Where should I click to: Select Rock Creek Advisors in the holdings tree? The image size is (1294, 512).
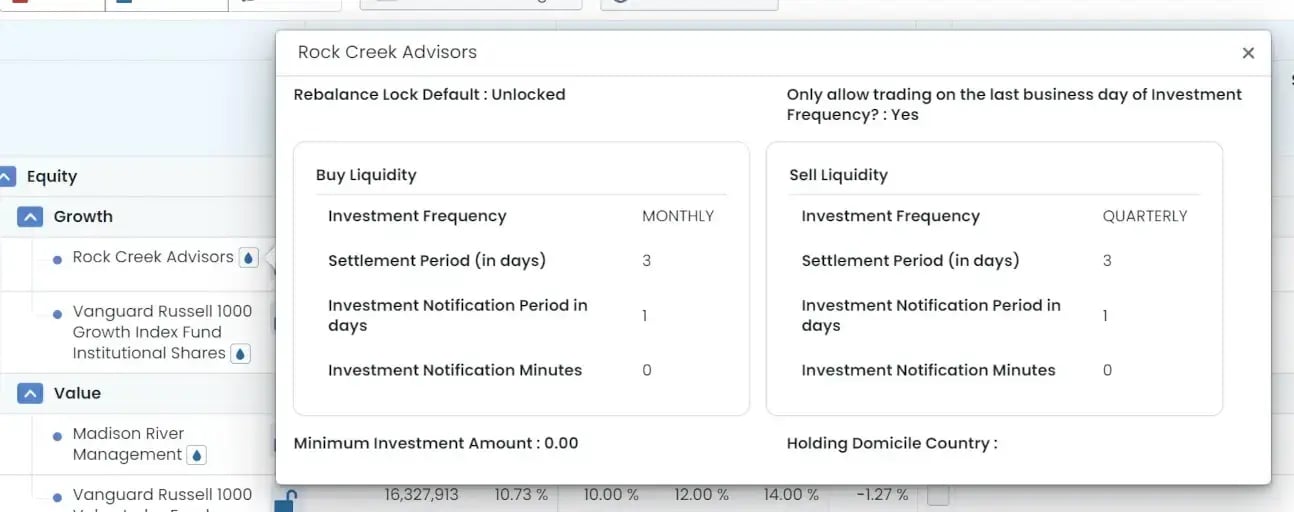coord(153,257)
